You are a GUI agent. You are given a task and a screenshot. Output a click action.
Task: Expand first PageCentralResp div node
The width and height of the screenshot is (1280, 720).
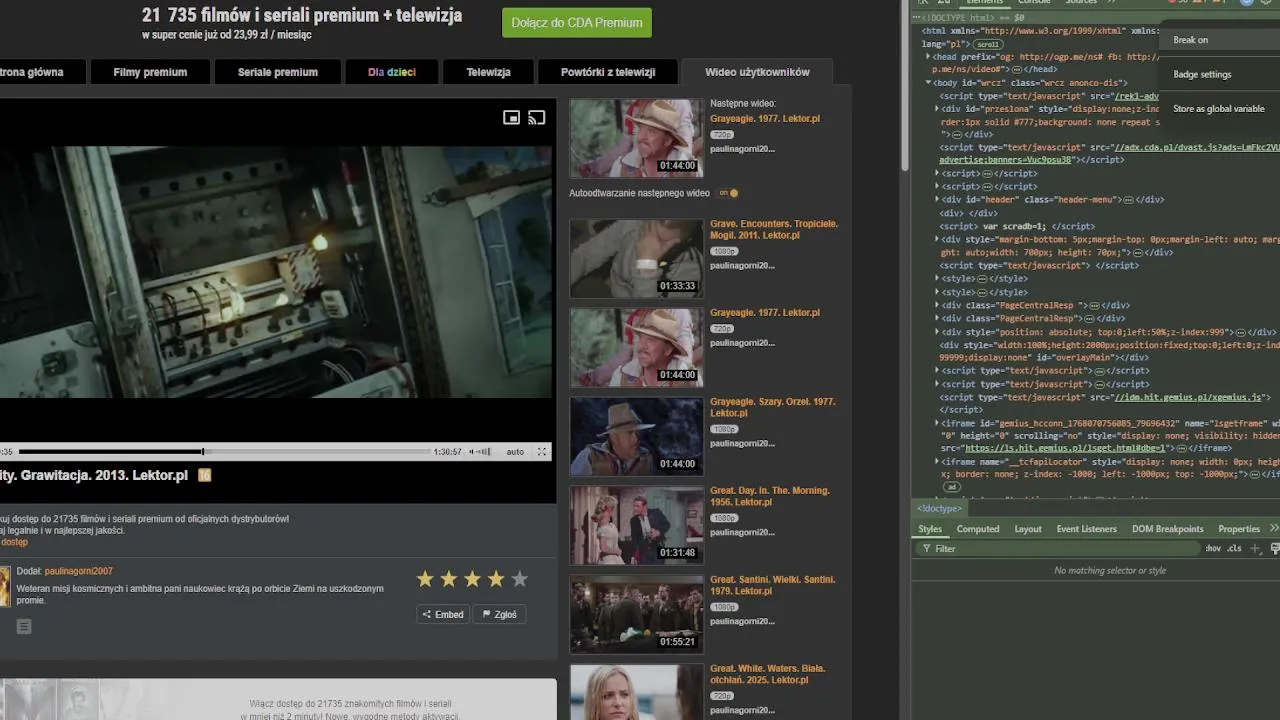tap(937, 305)
